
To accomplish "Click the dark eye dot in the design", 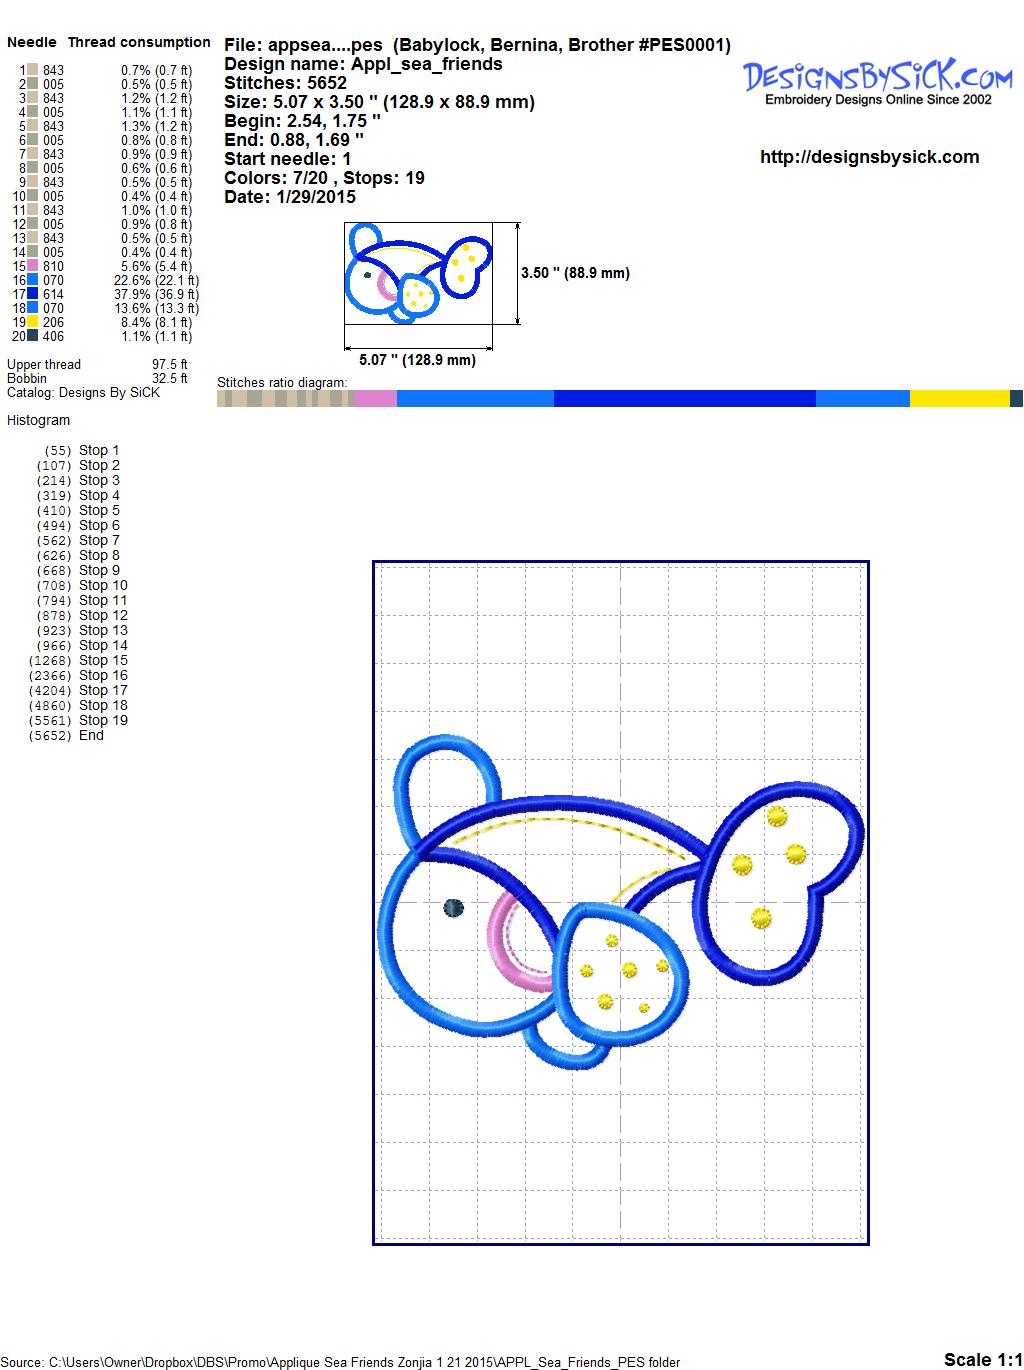I will tap(453, 908).
